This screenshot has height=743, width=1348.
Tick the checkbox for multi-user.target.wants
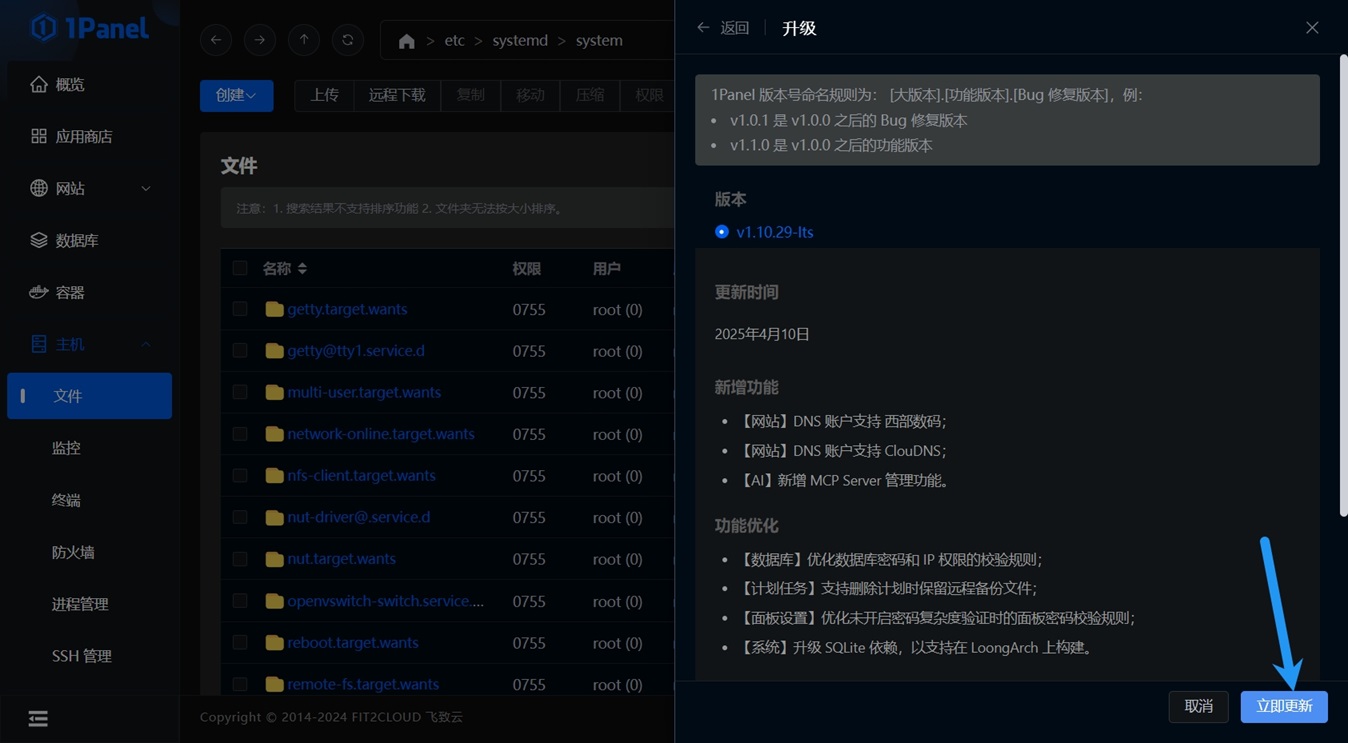240,393
